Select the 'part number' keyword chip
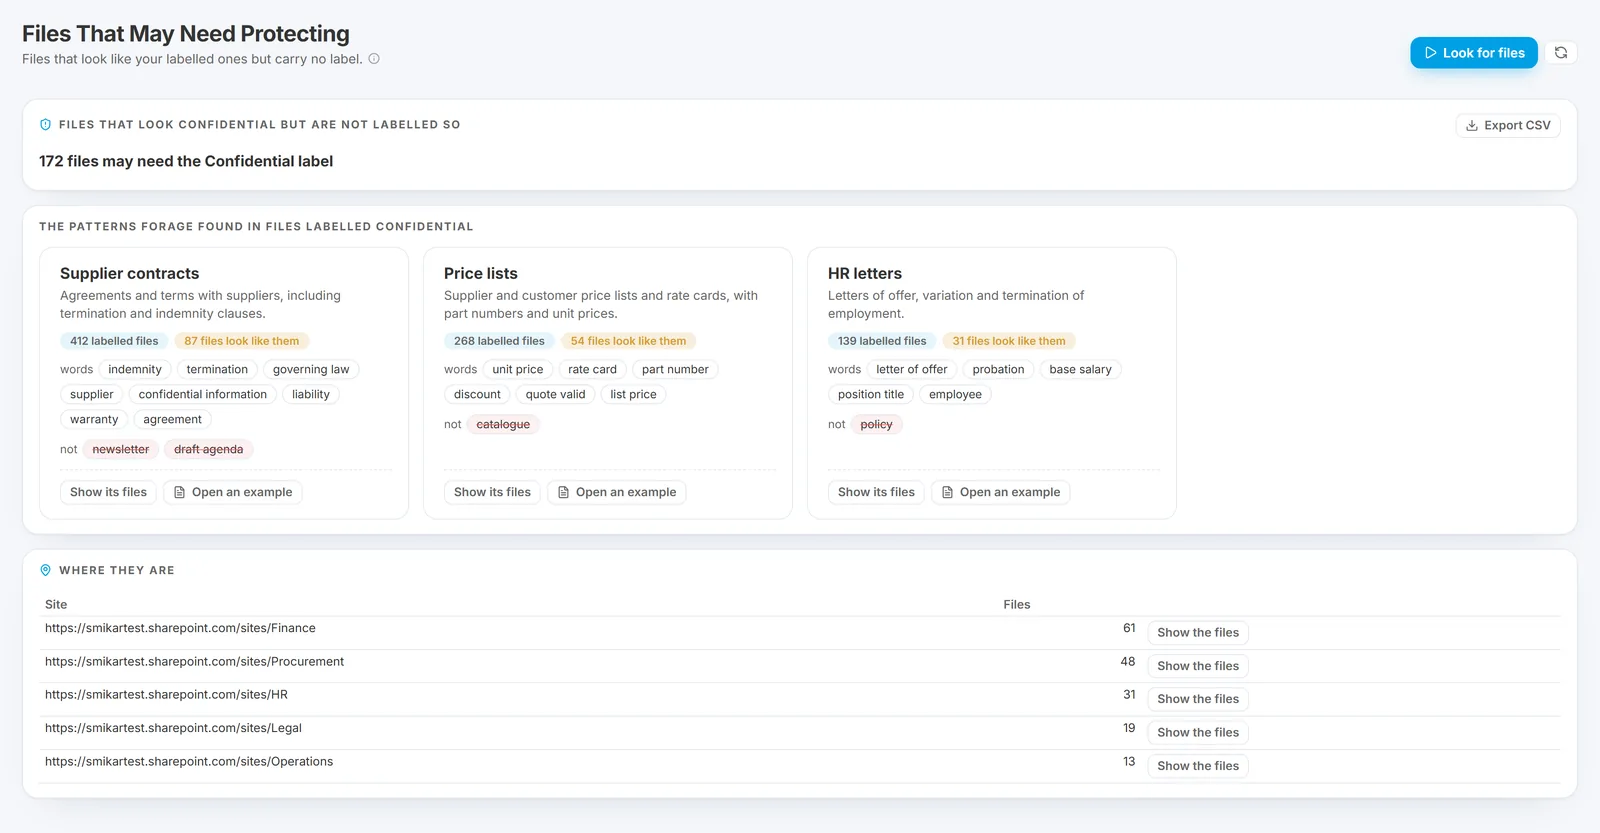Screen dimensions: 1600x833 pyautogui.click(x=675, y=370)
